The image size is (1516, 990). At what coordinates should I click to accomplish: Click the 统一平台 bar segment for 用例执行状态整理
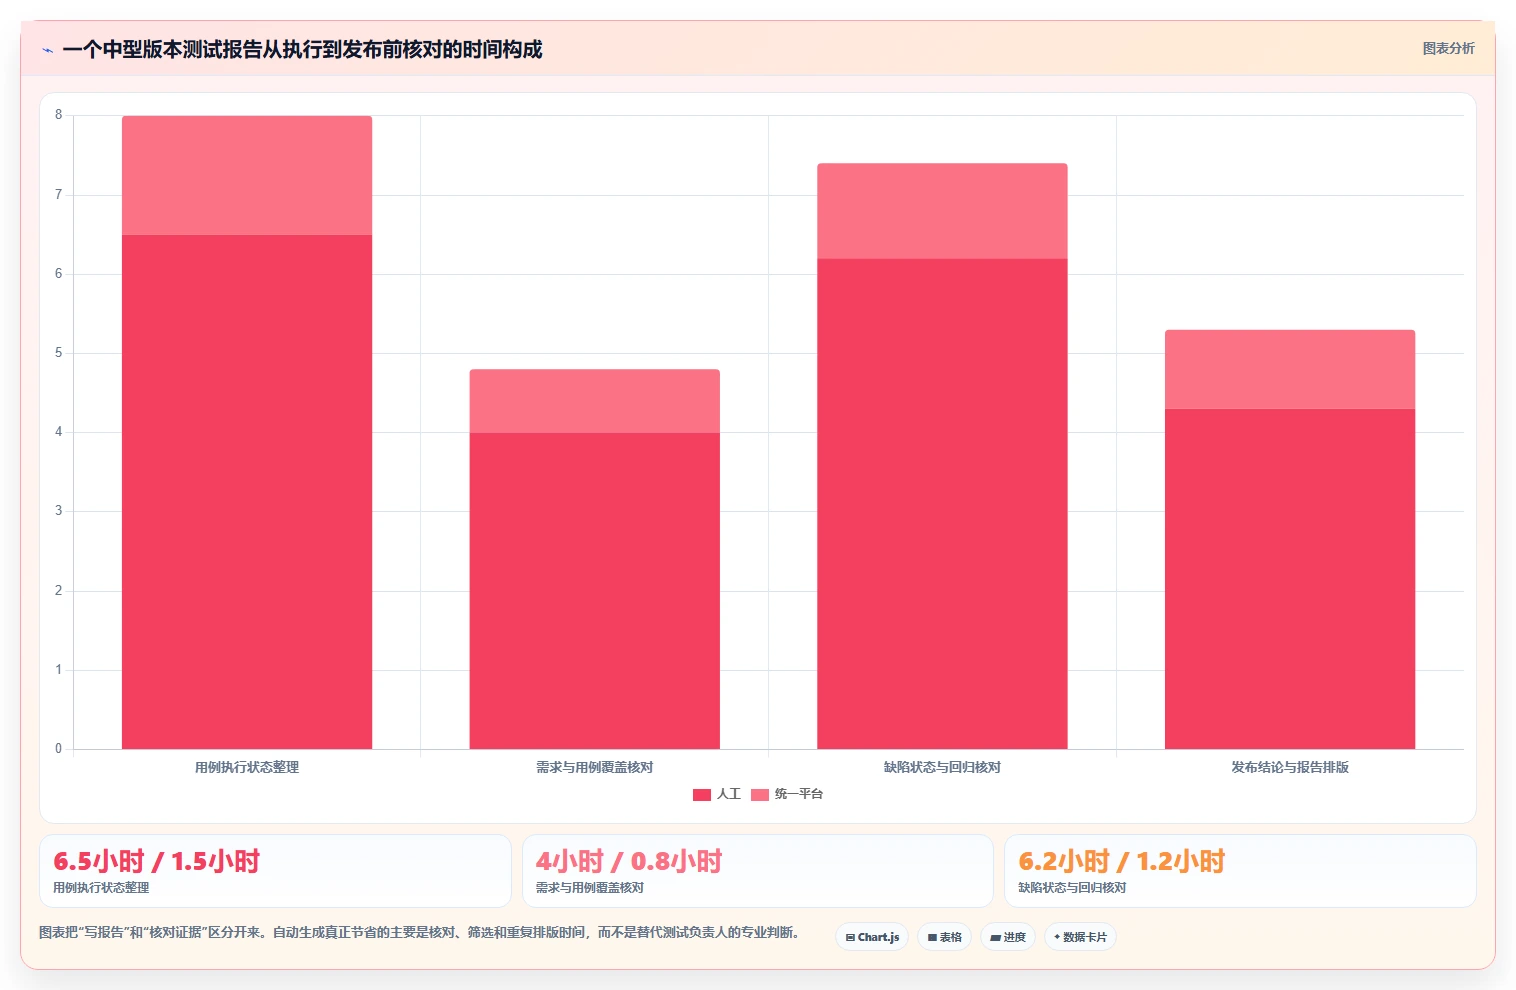point(247,175)
